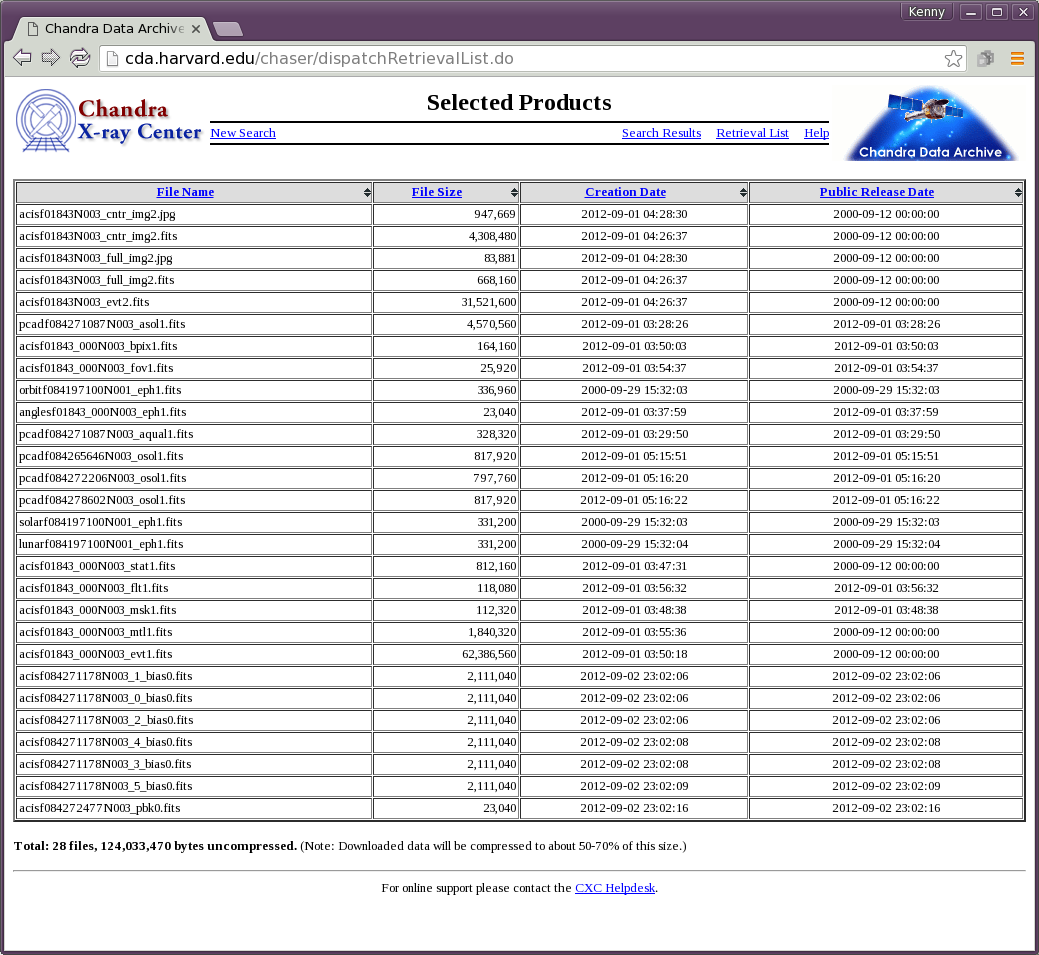Open the Search Results link
This screenshot has height=955, width=1039.
click(661, 133)
